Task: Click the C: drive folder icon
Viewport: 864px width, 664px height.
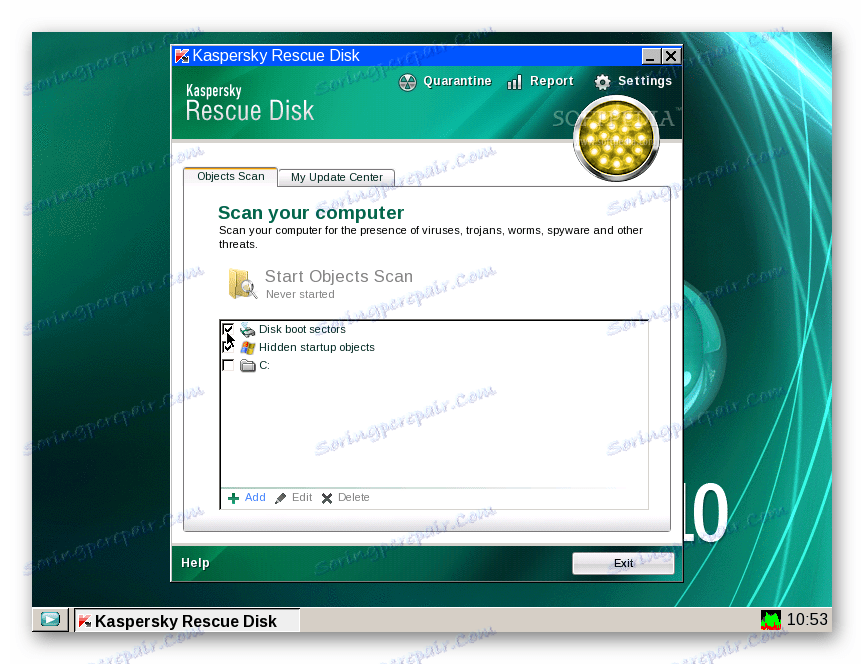Action: pyautogui.click(x=248, y=365)
